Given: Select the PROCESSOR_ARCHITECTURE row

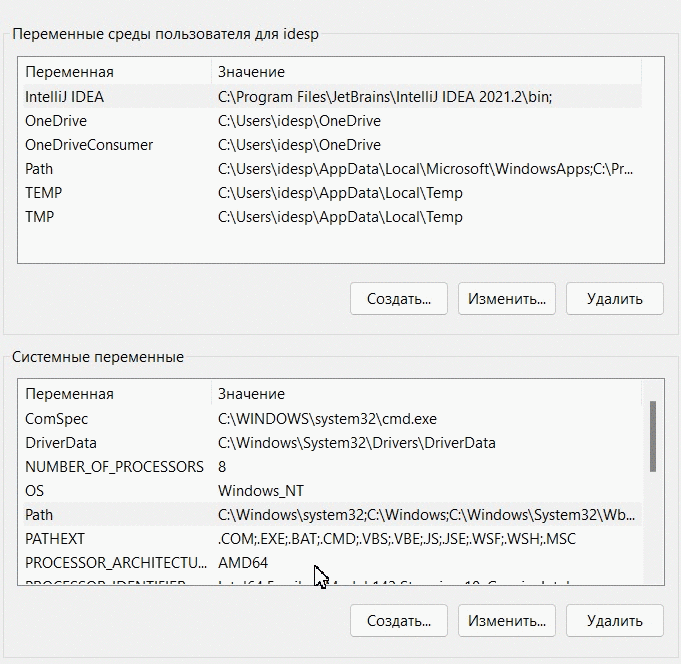Looking at the screenshot, I should (332, 562).
